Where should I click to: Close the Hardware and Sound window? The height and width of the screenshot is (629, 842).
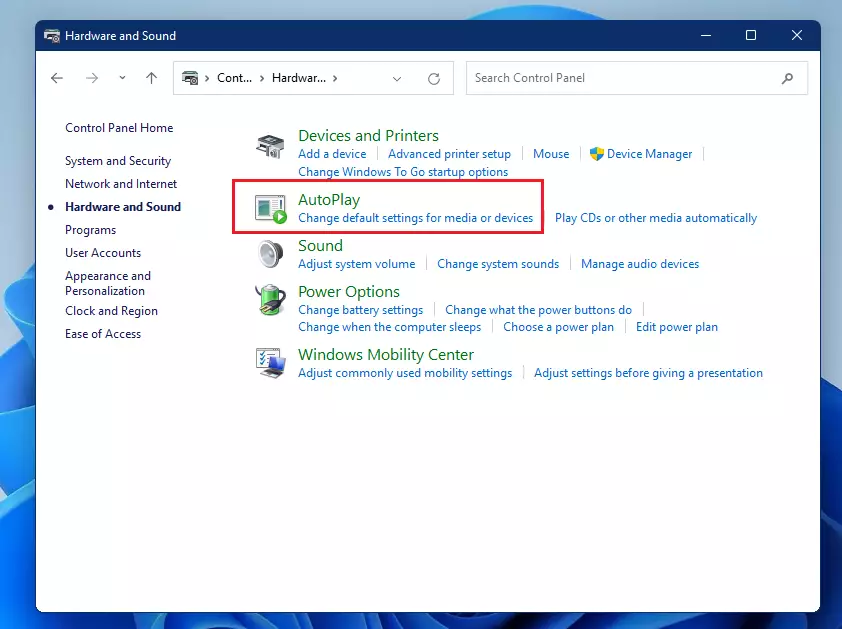(797, 35)
